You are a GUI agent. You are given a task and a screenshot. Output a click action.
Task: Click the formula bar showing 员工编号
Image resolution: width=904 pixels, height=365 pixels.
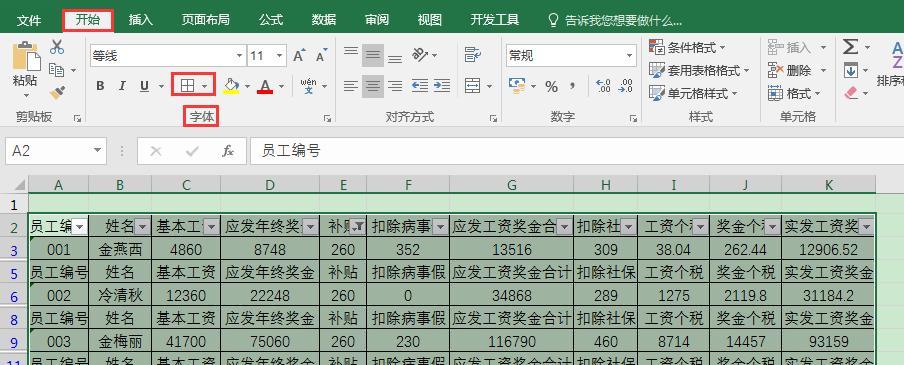577,151
